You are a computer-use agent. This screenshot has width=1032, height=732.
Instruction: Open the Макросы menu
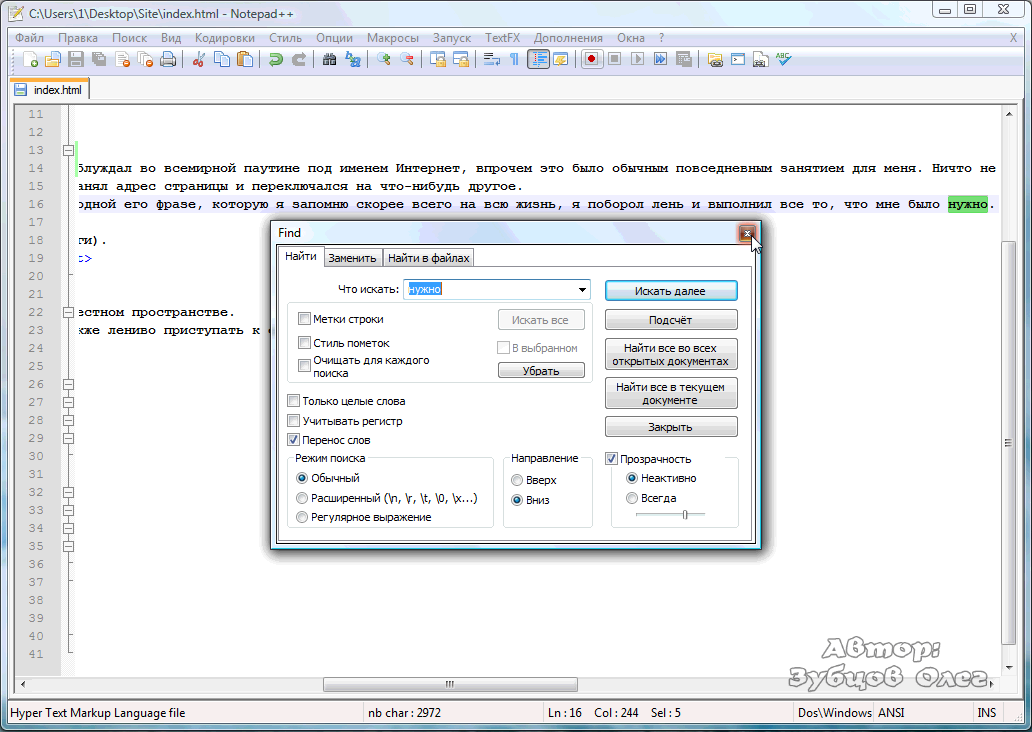point(392,38)
